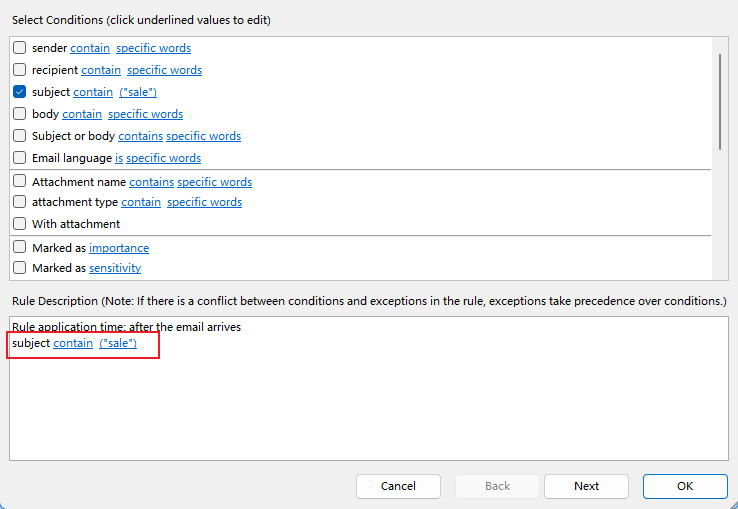This screenshot has width=738, height=509.
Task: Click the Next button
Action: coord(586,486)
